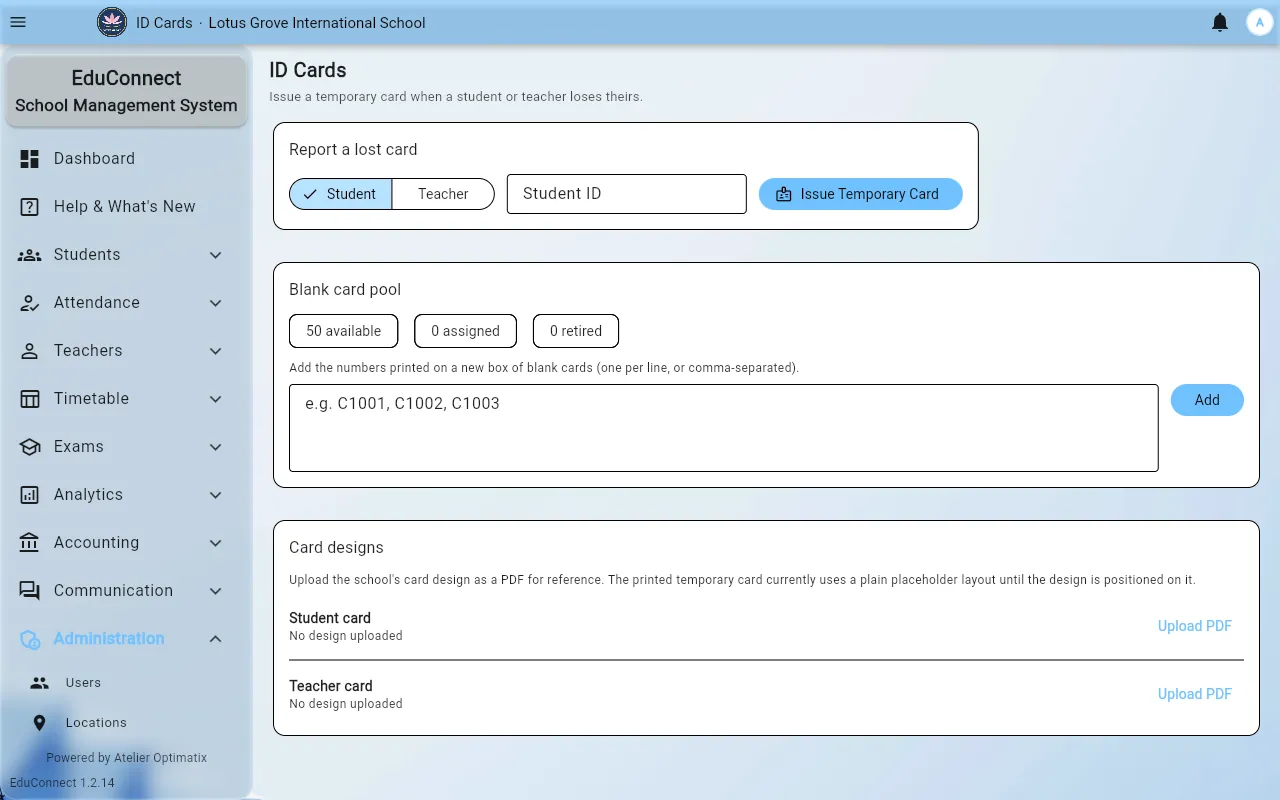Click the Locations pin icon

[40, 722]
